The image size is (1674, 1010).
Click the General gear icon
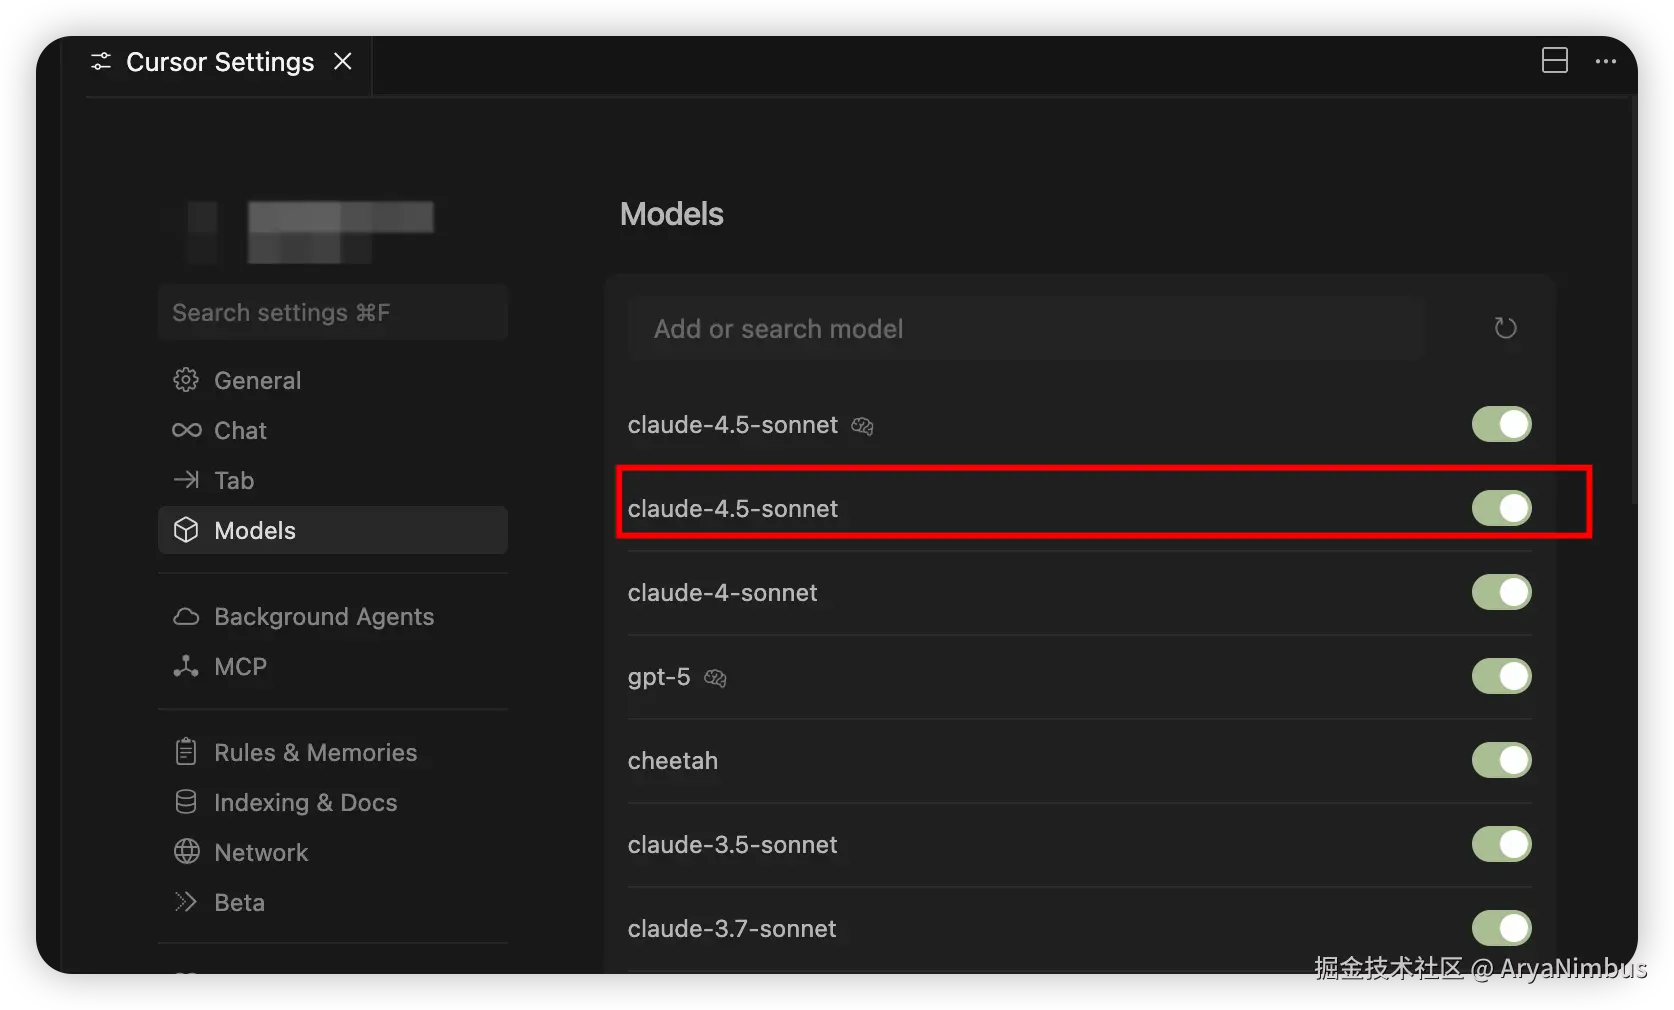pos(186,380)
